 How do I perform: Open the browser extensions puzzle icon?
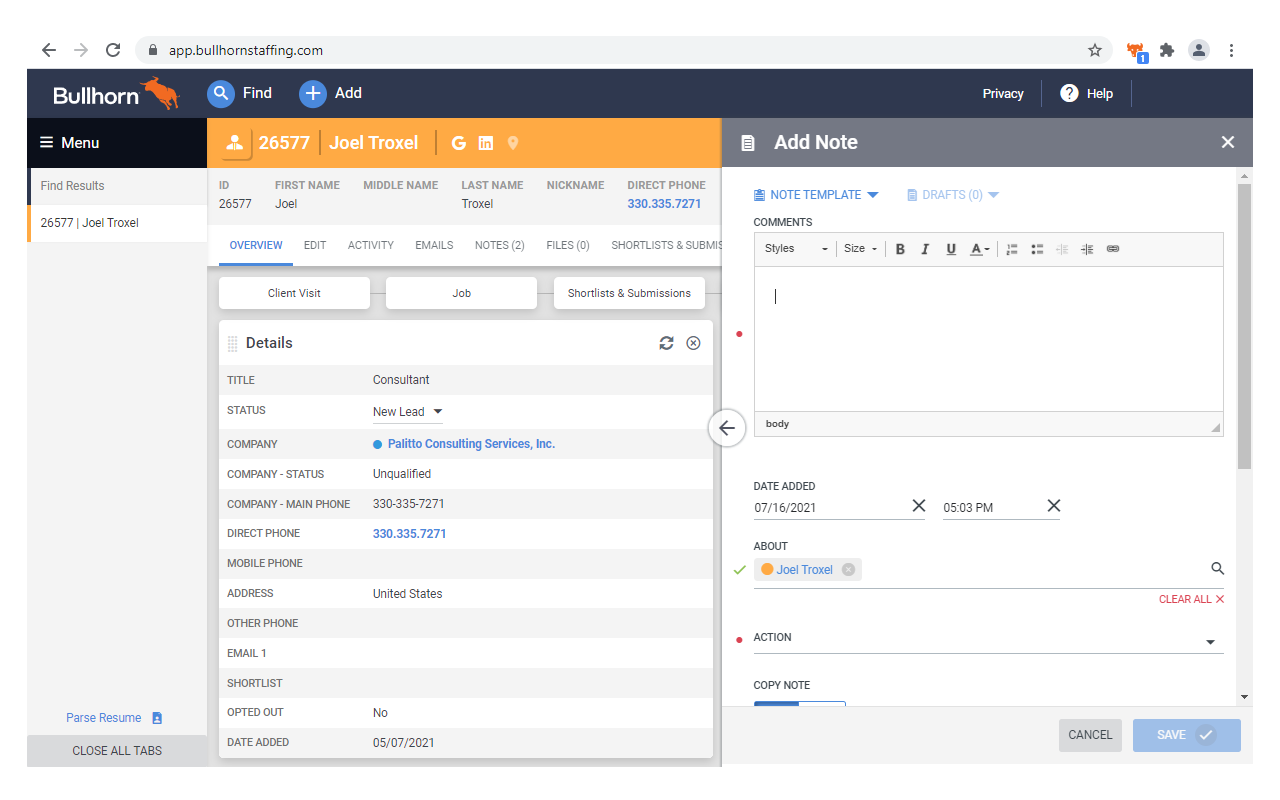(1166, 50)
